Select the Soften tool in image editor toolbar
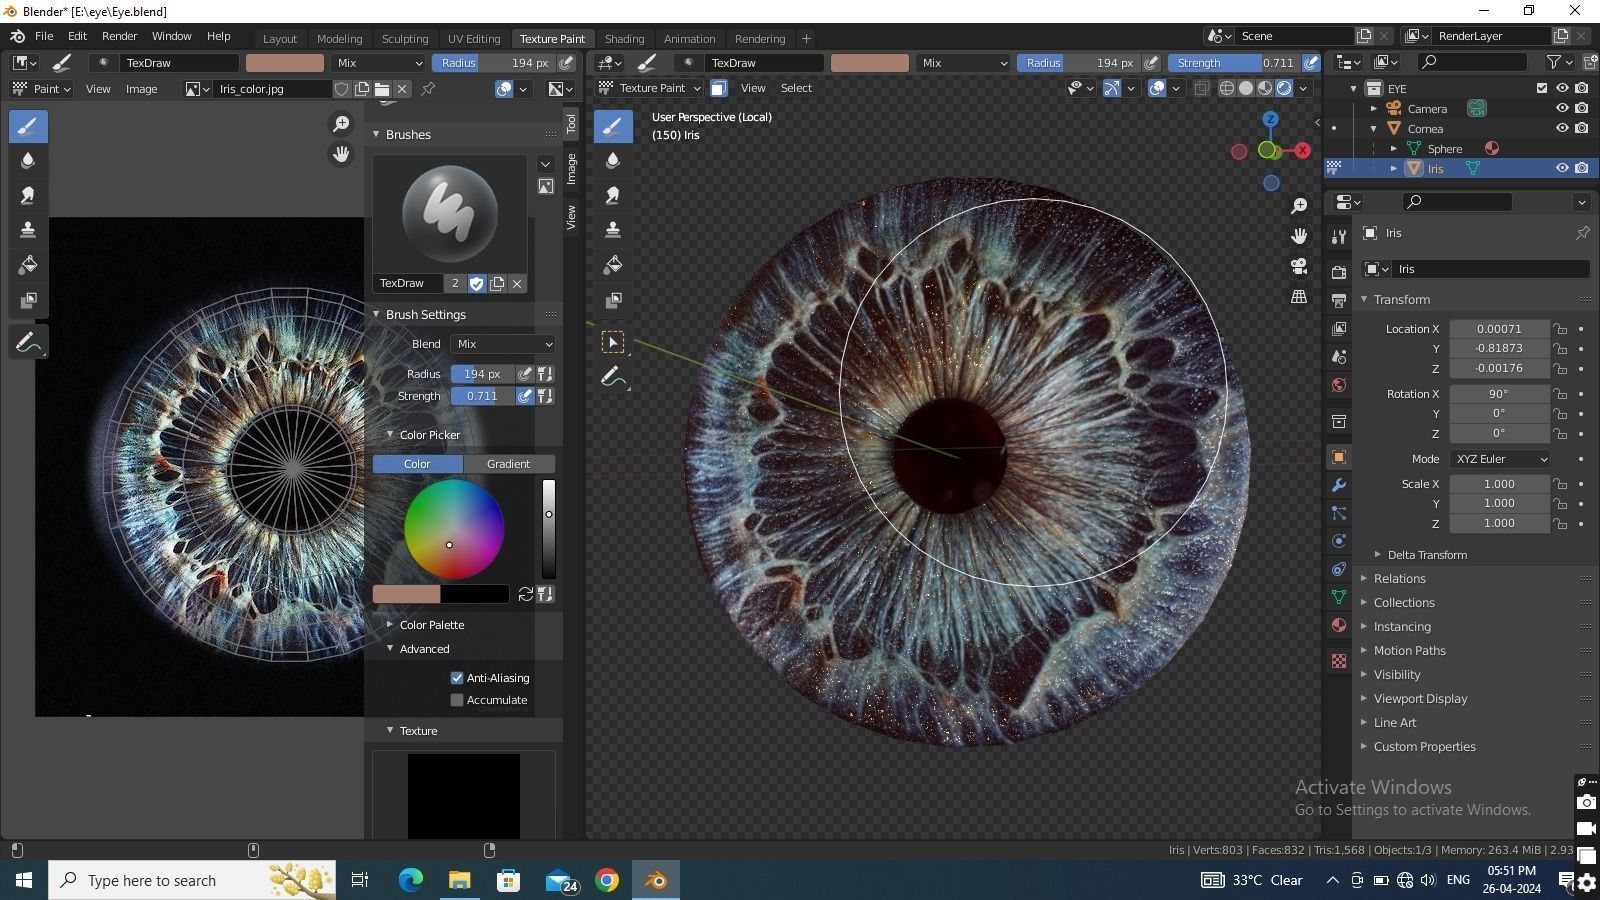The height and width of the screenshot is (900, 1600). click(x=28, y=160)
